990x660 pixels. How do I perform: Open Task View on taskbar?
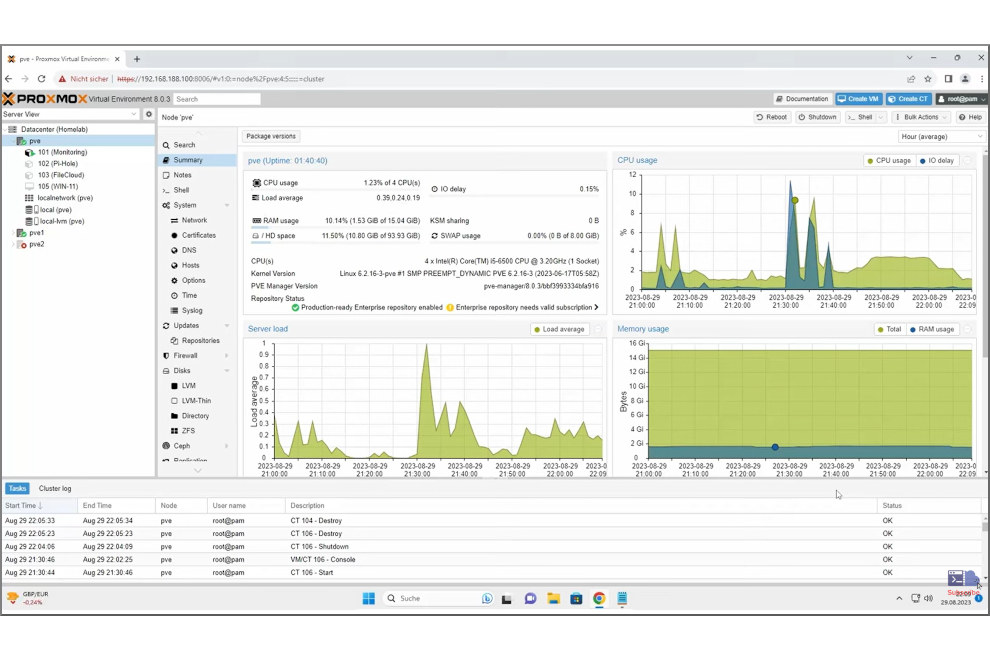(507, 599)
